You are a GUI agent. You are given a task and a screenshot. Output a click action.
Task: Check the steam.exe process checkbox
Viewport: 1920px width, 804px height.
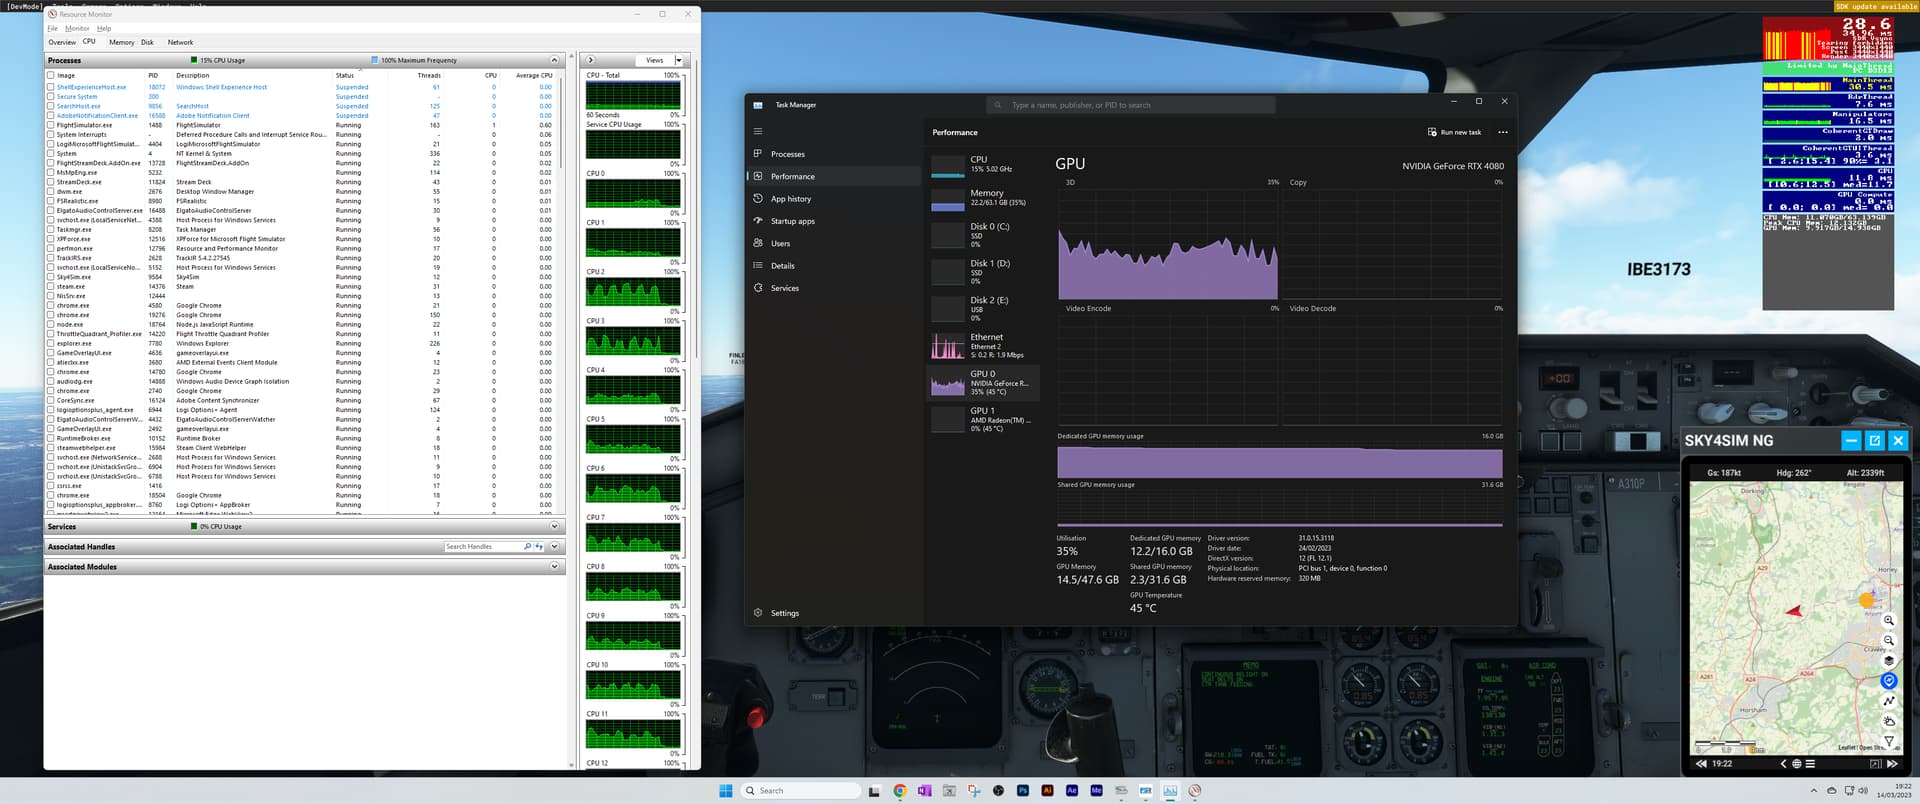pos(51,286)
